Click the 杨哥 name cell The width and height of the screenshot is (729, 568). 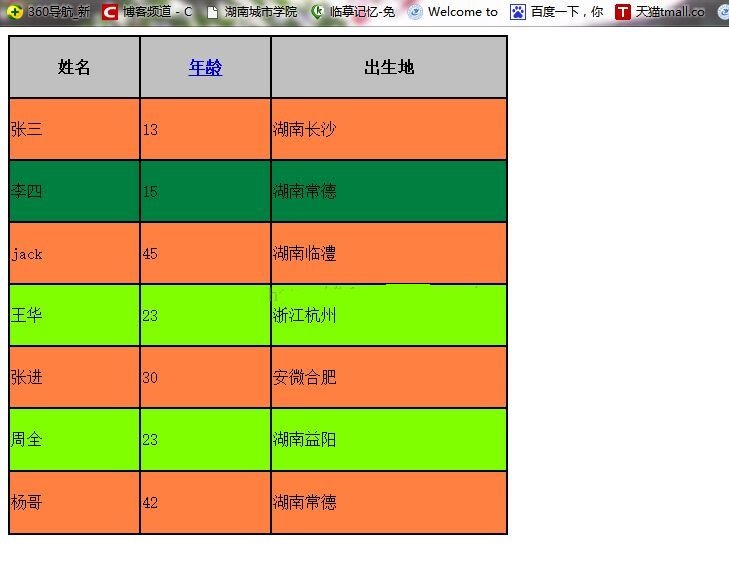tap(74, 502)
